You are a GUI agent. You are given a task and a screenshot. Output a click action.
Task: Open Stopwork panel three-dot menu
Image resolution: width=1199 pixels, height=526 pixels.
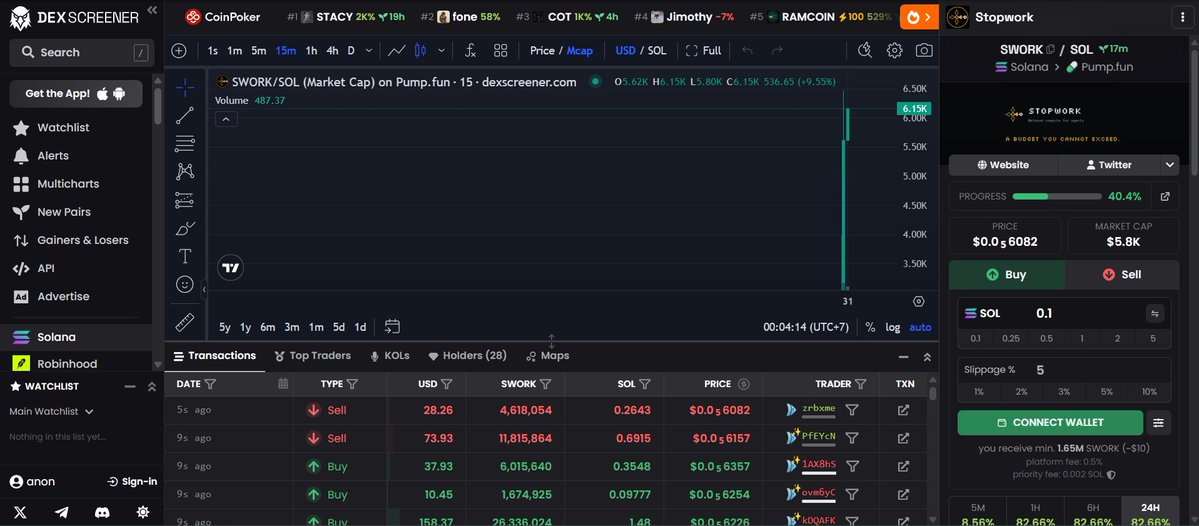coord(1184,18)
